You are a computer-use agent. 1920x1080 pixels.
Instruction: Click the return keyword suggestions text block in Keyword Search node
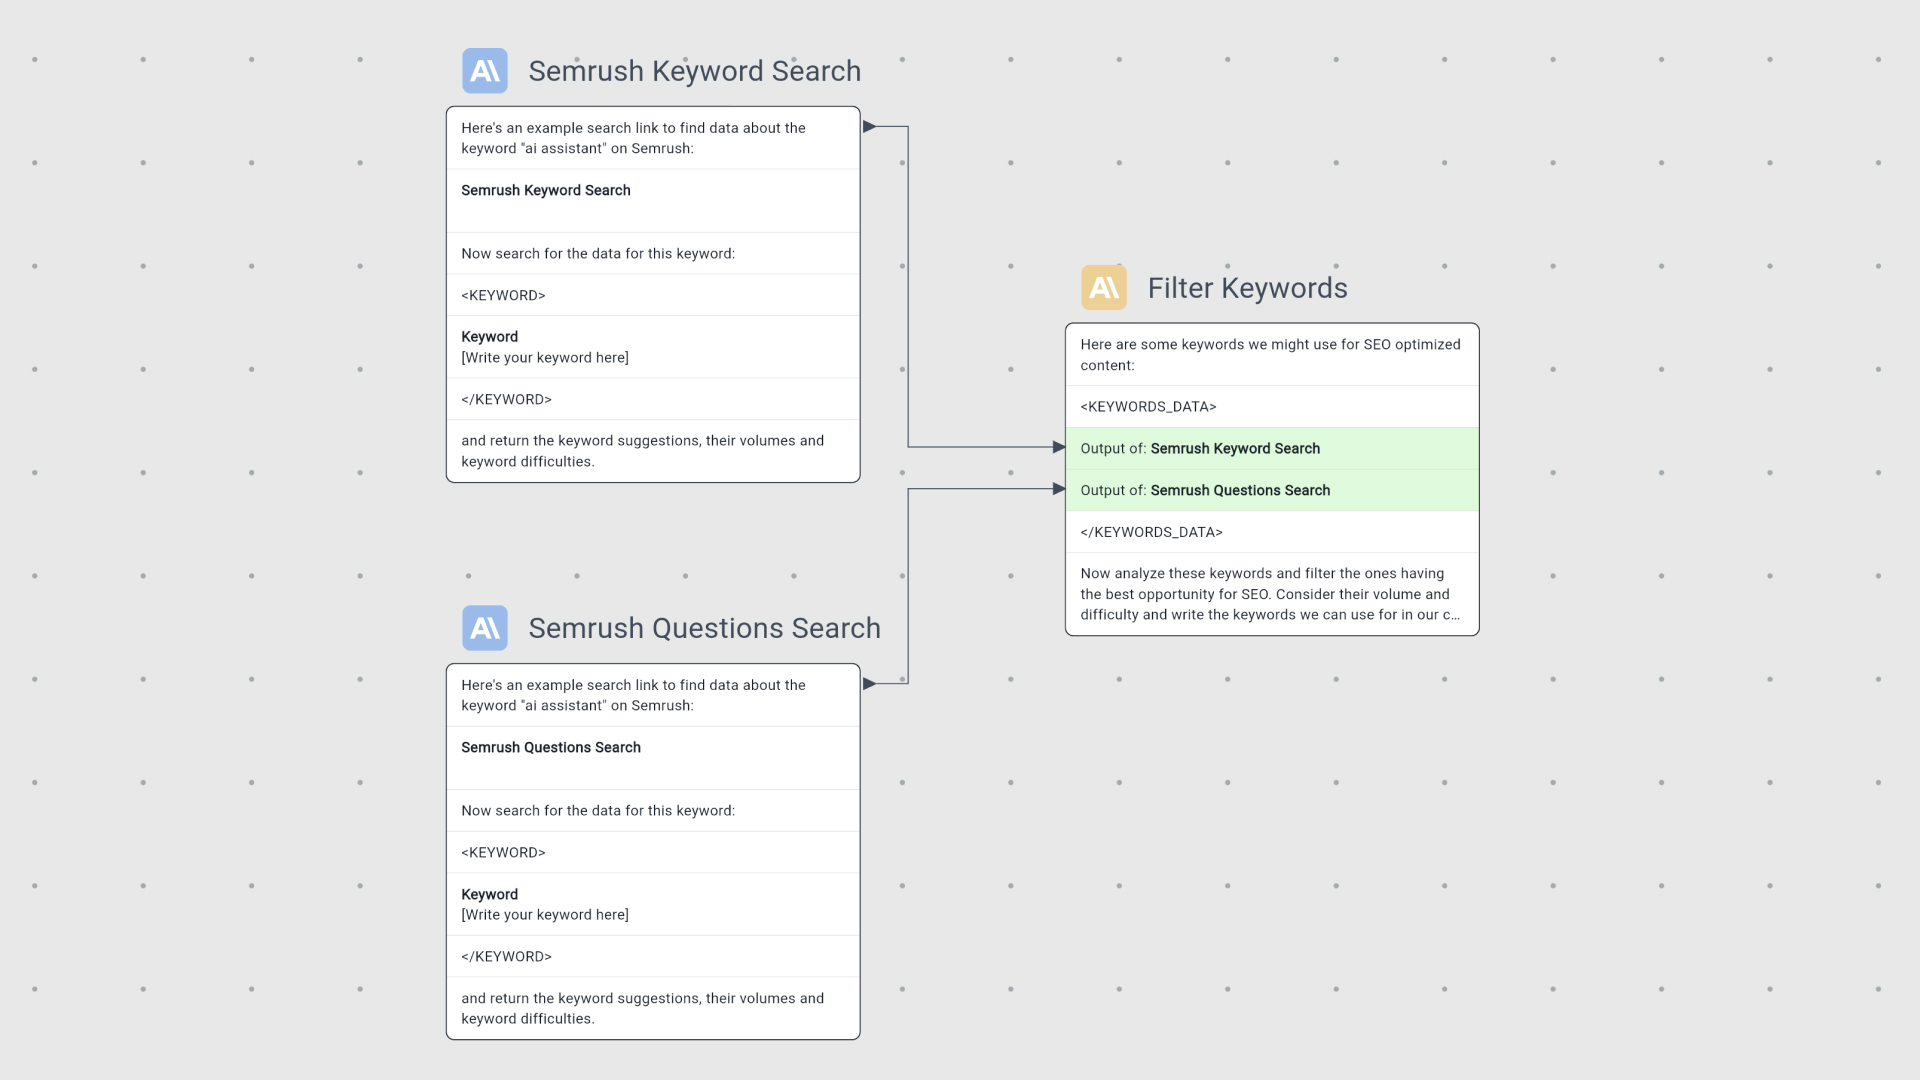(x=643, y=451)
